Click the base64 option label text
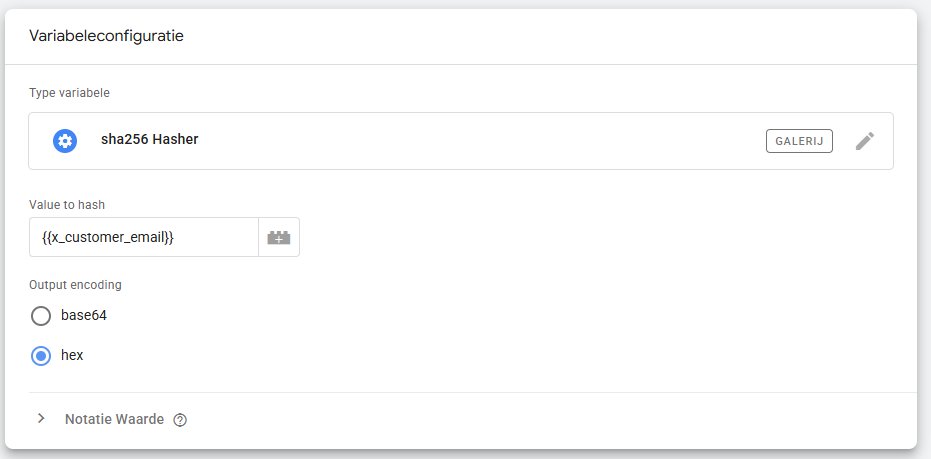 click(x=84, y=316)
